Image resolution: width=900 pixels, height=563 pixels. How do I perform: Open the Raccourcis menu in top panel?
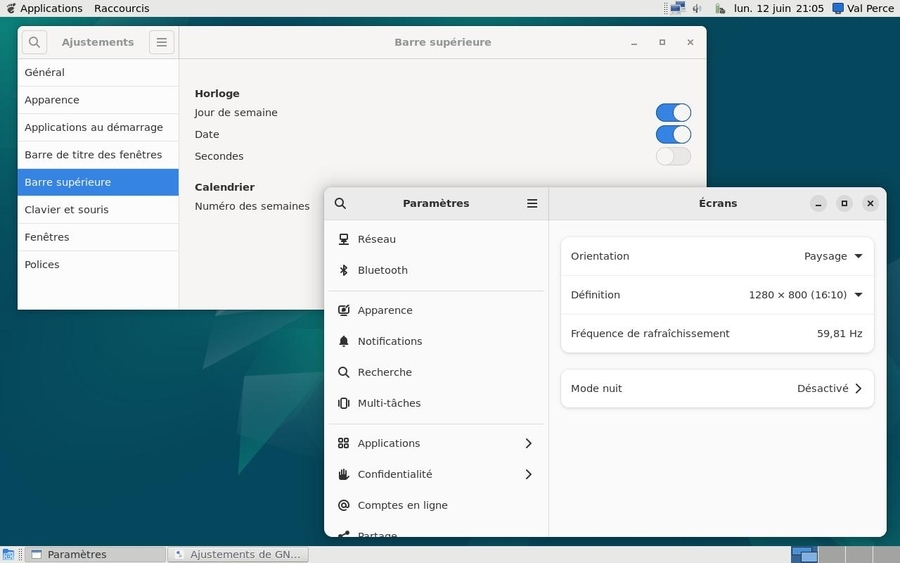pyautogui.click(x=122, y=8)
